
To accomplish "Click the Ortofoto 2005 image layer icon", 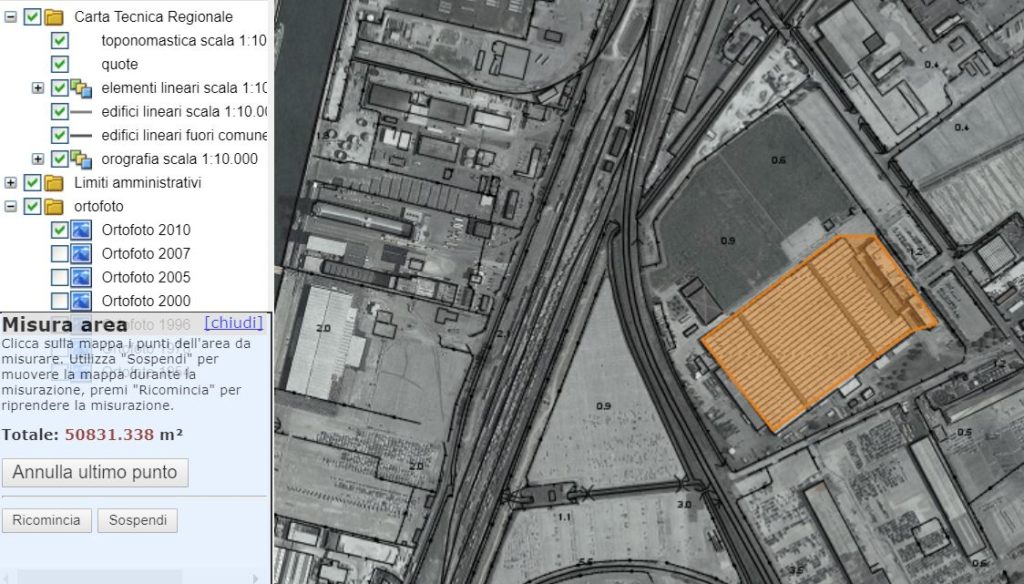I will [82, 277].
